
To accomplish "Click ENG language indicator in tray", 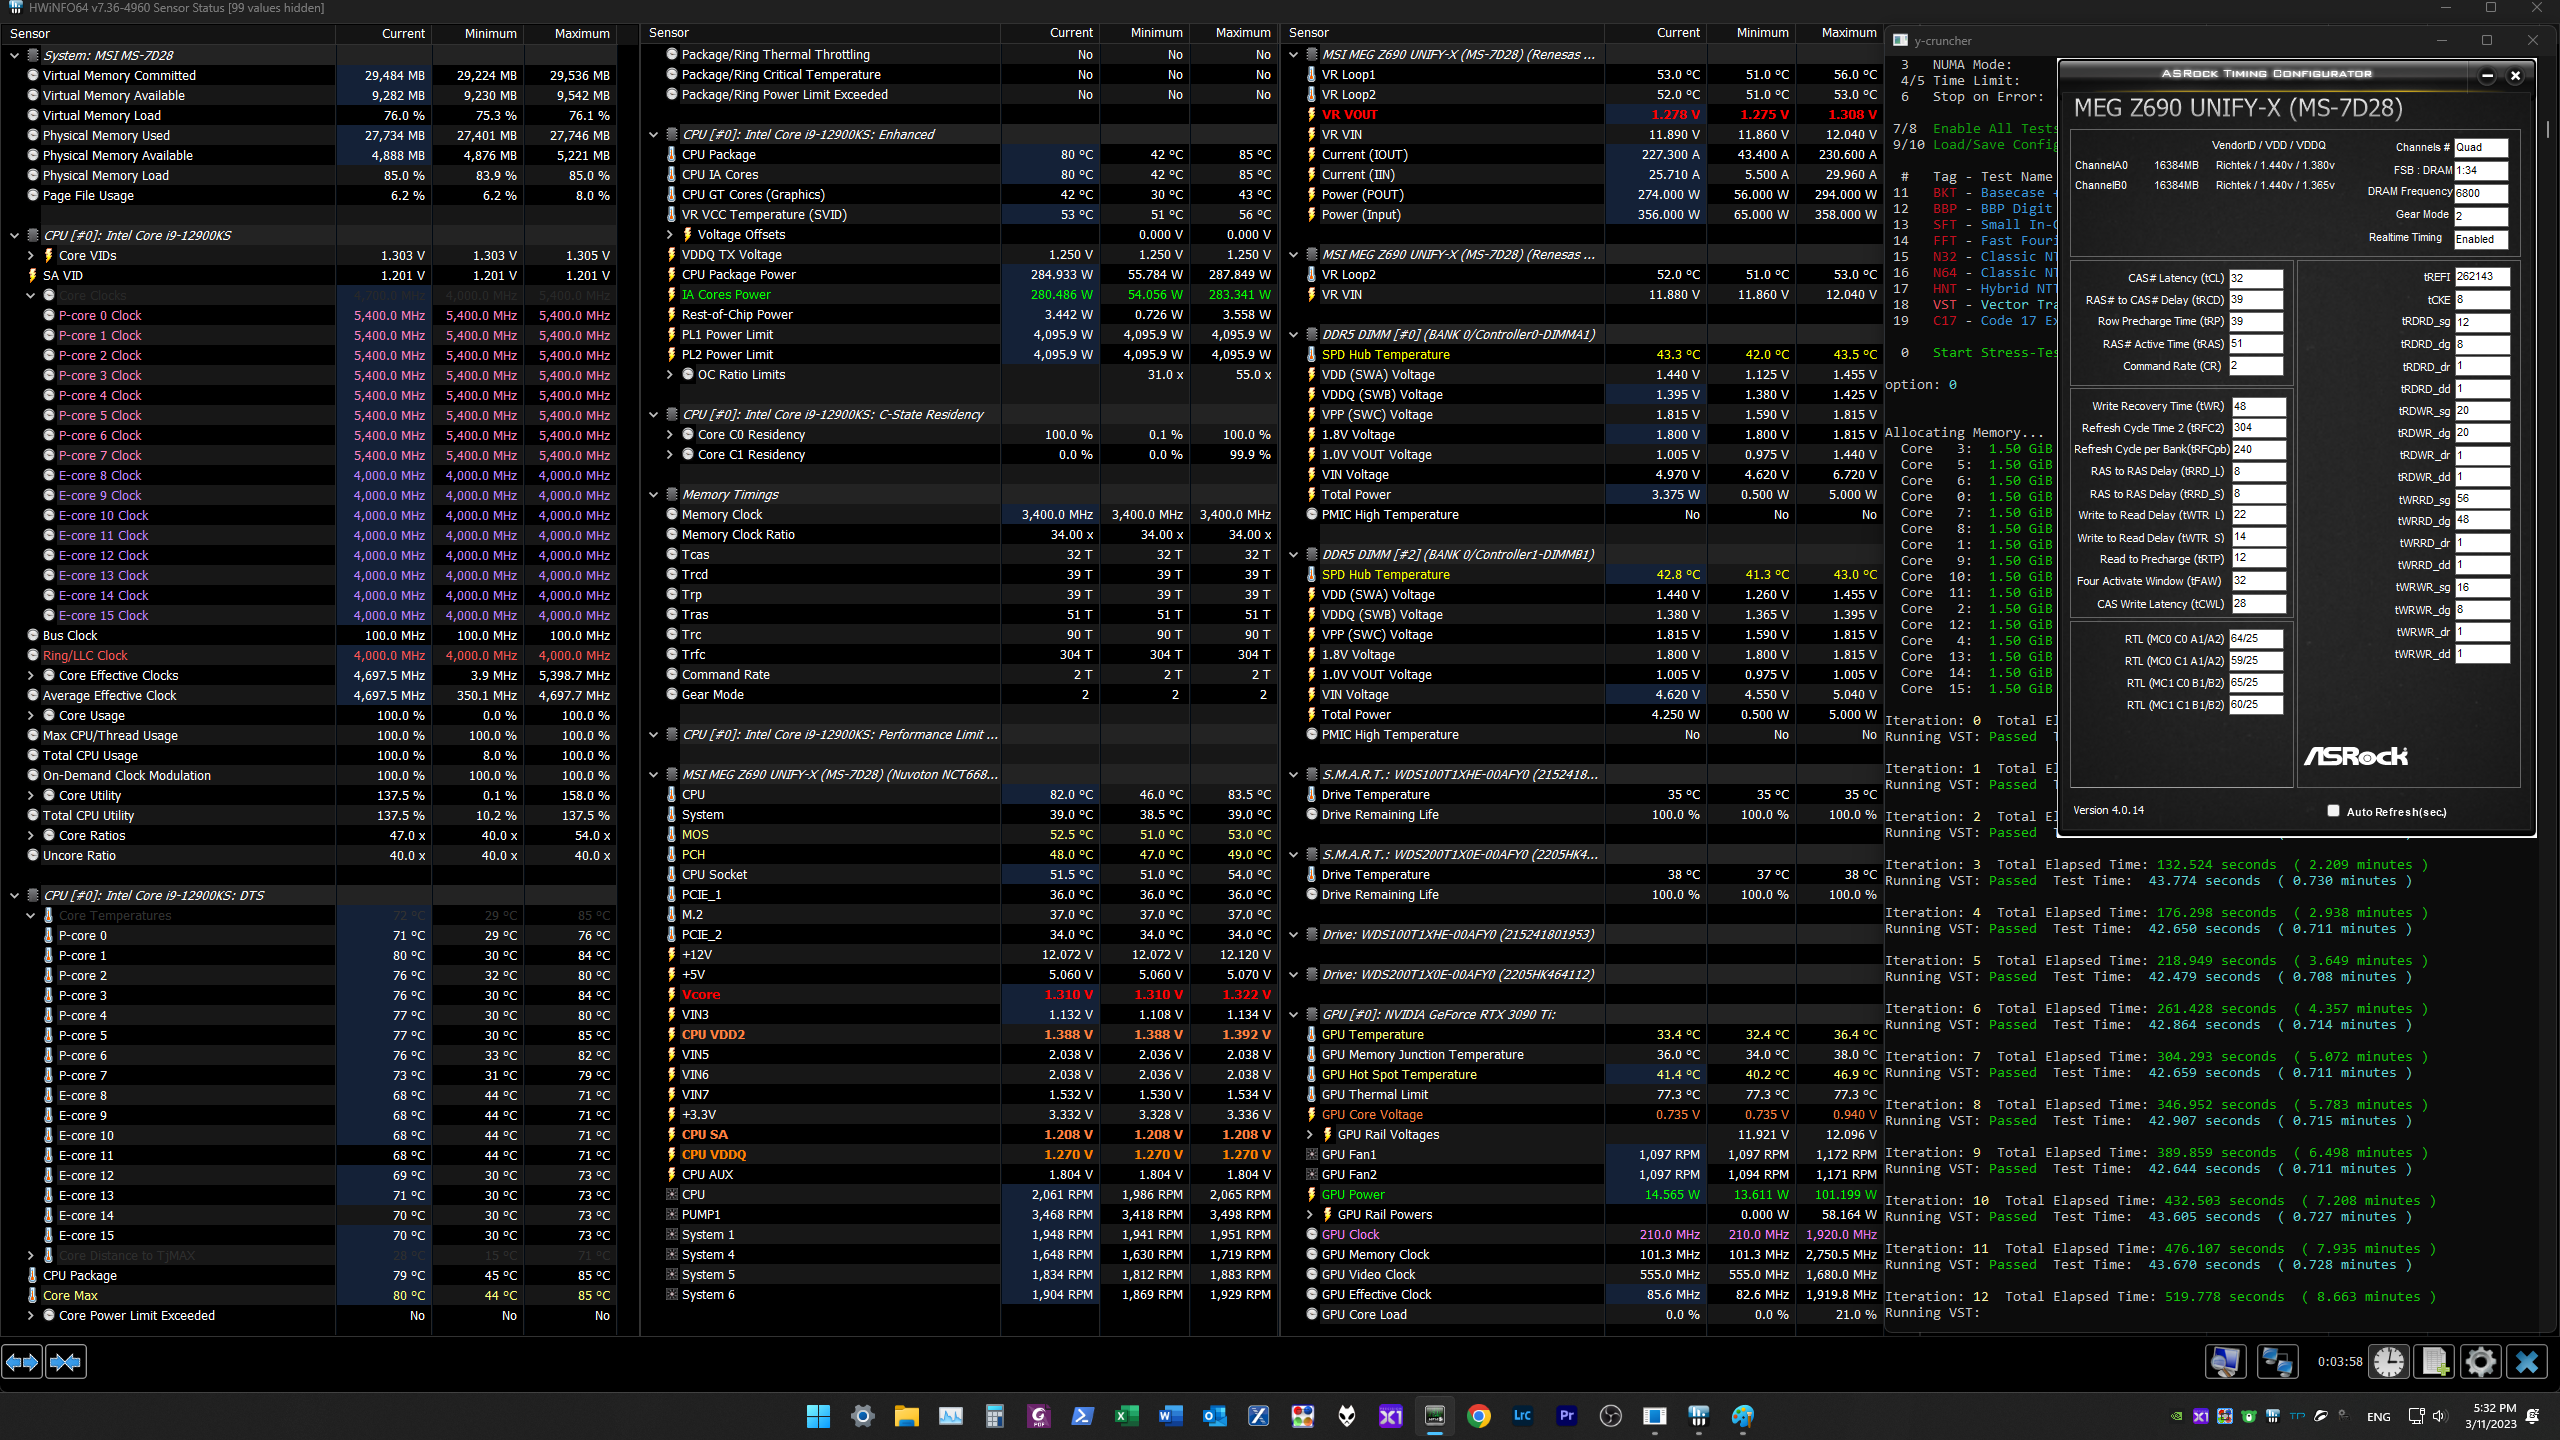I will tap(2379, 1417).
